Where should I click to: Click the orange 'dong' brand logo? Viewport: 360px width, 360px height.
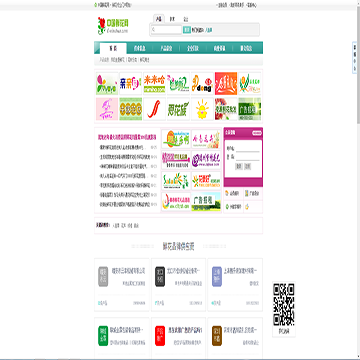tap(202, 84)
